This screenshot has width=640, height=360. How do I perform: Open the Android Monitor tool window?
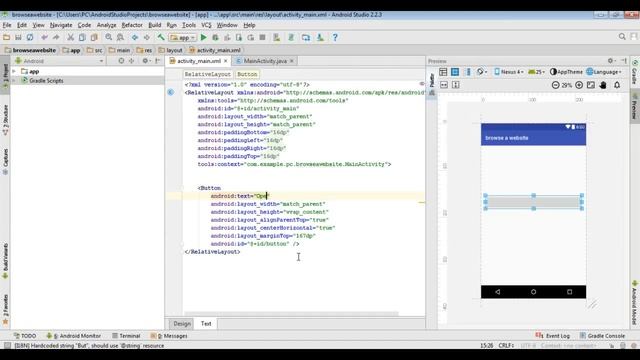coord(73,336)
